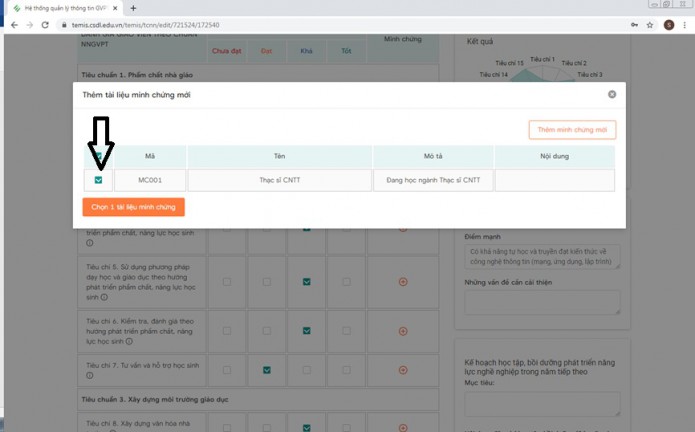
Task: Bookmark this page with the star icon
Action: 650,24
